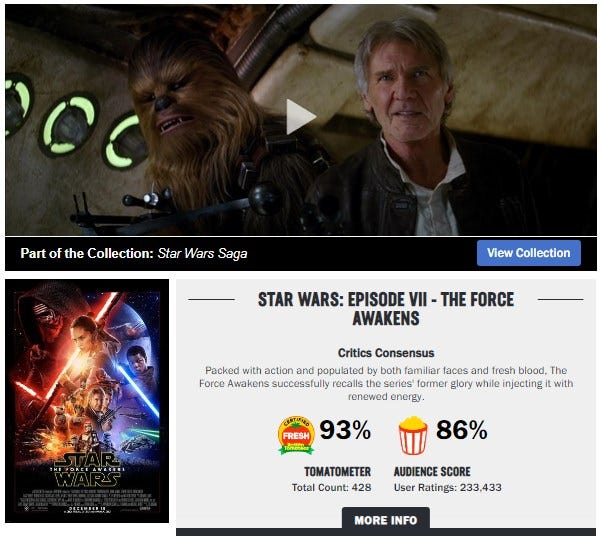Click the View Collection button
This screenshot has height=538, width=602.
529,253
